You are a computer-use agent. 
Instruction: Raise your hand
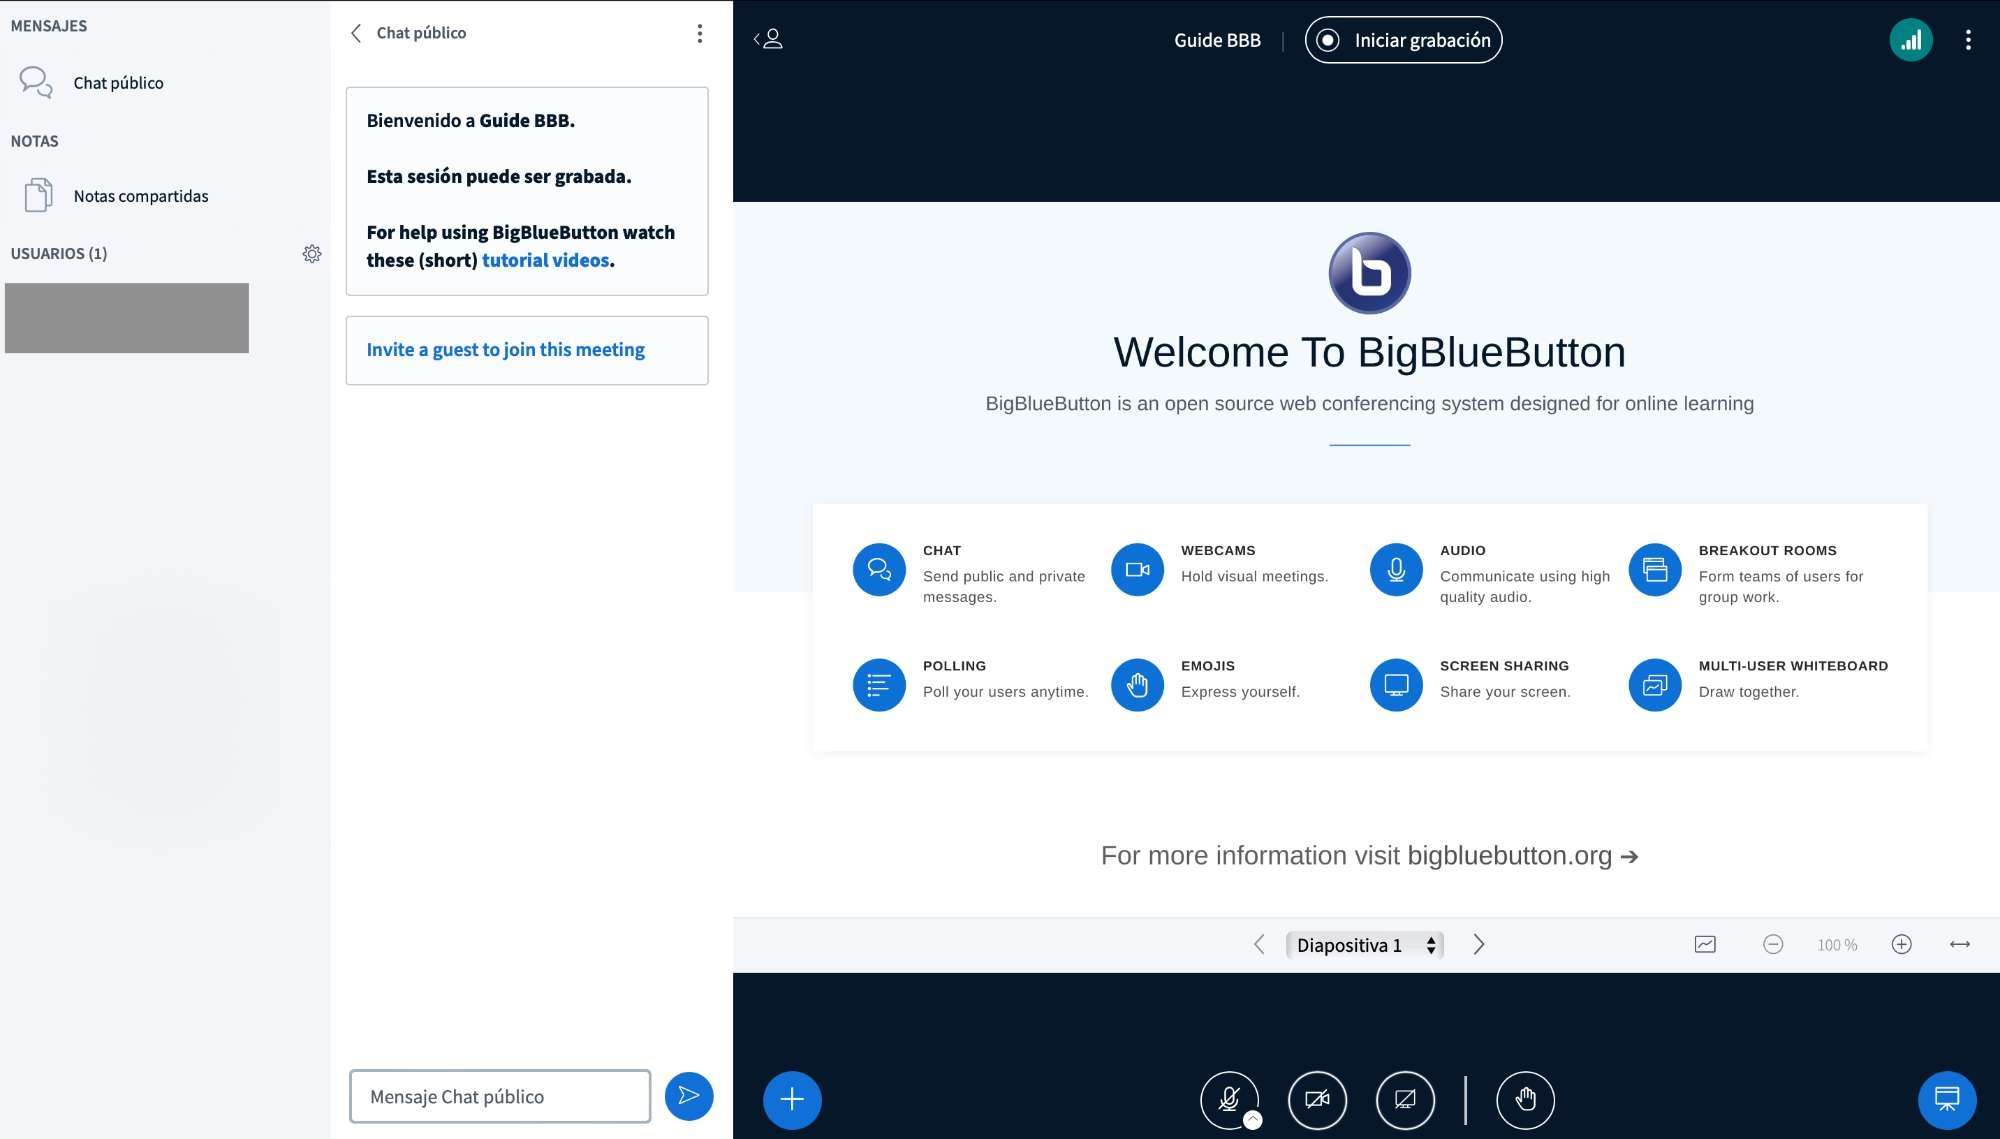[x=1525, y=1099]
